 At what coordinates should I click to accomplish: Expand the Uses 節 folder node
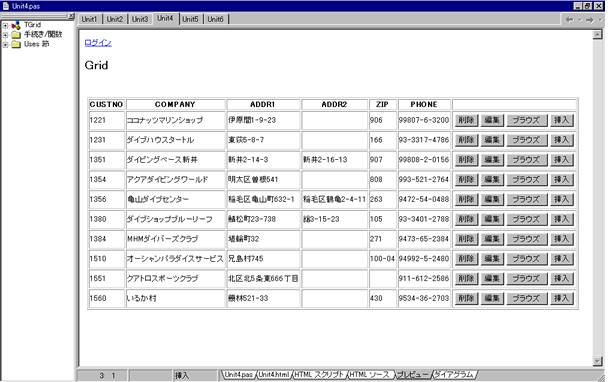[5, 45]
